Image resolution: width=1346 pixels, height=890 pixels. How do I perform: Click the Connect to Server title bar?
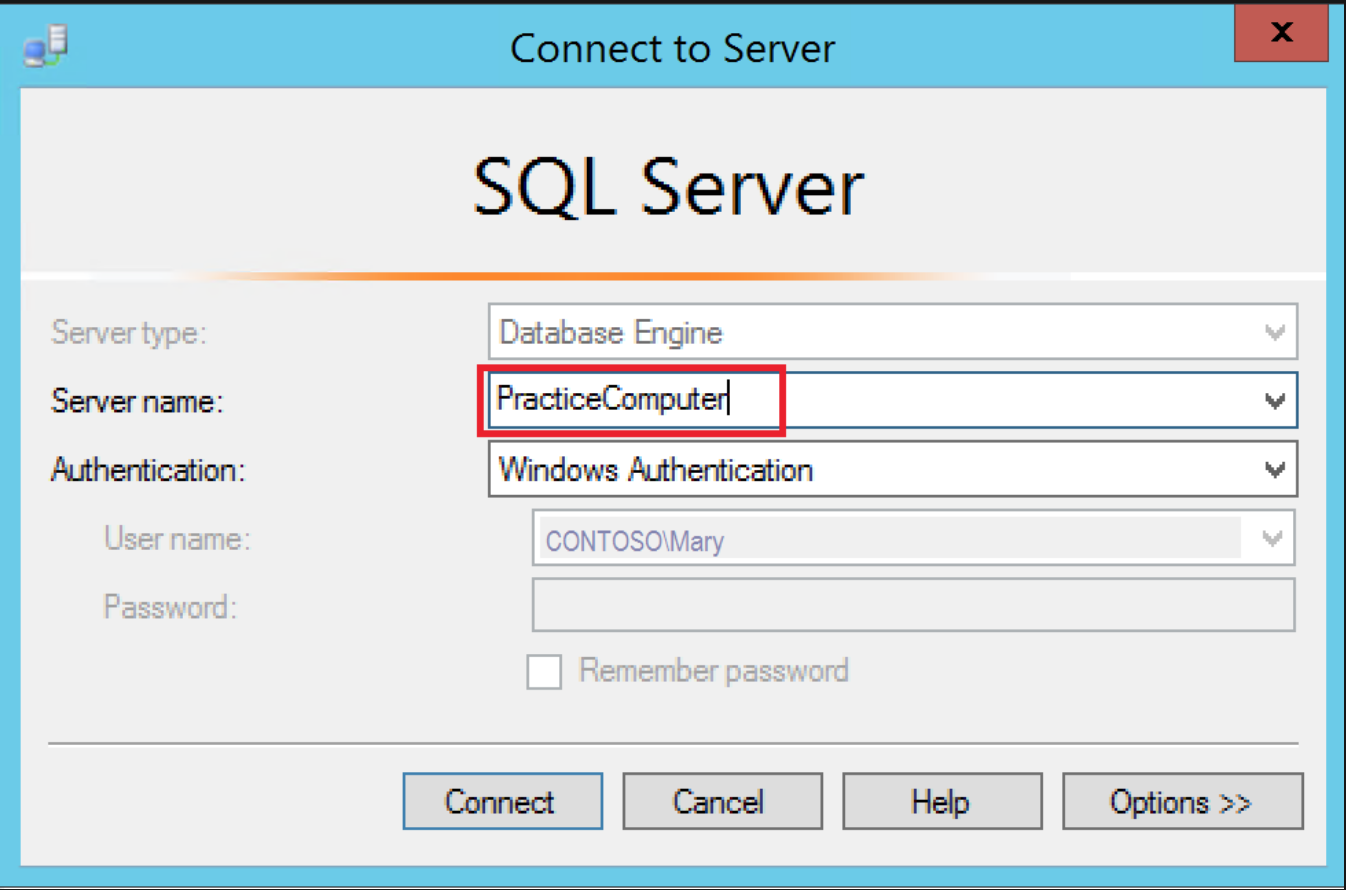[x=672, y=48]
